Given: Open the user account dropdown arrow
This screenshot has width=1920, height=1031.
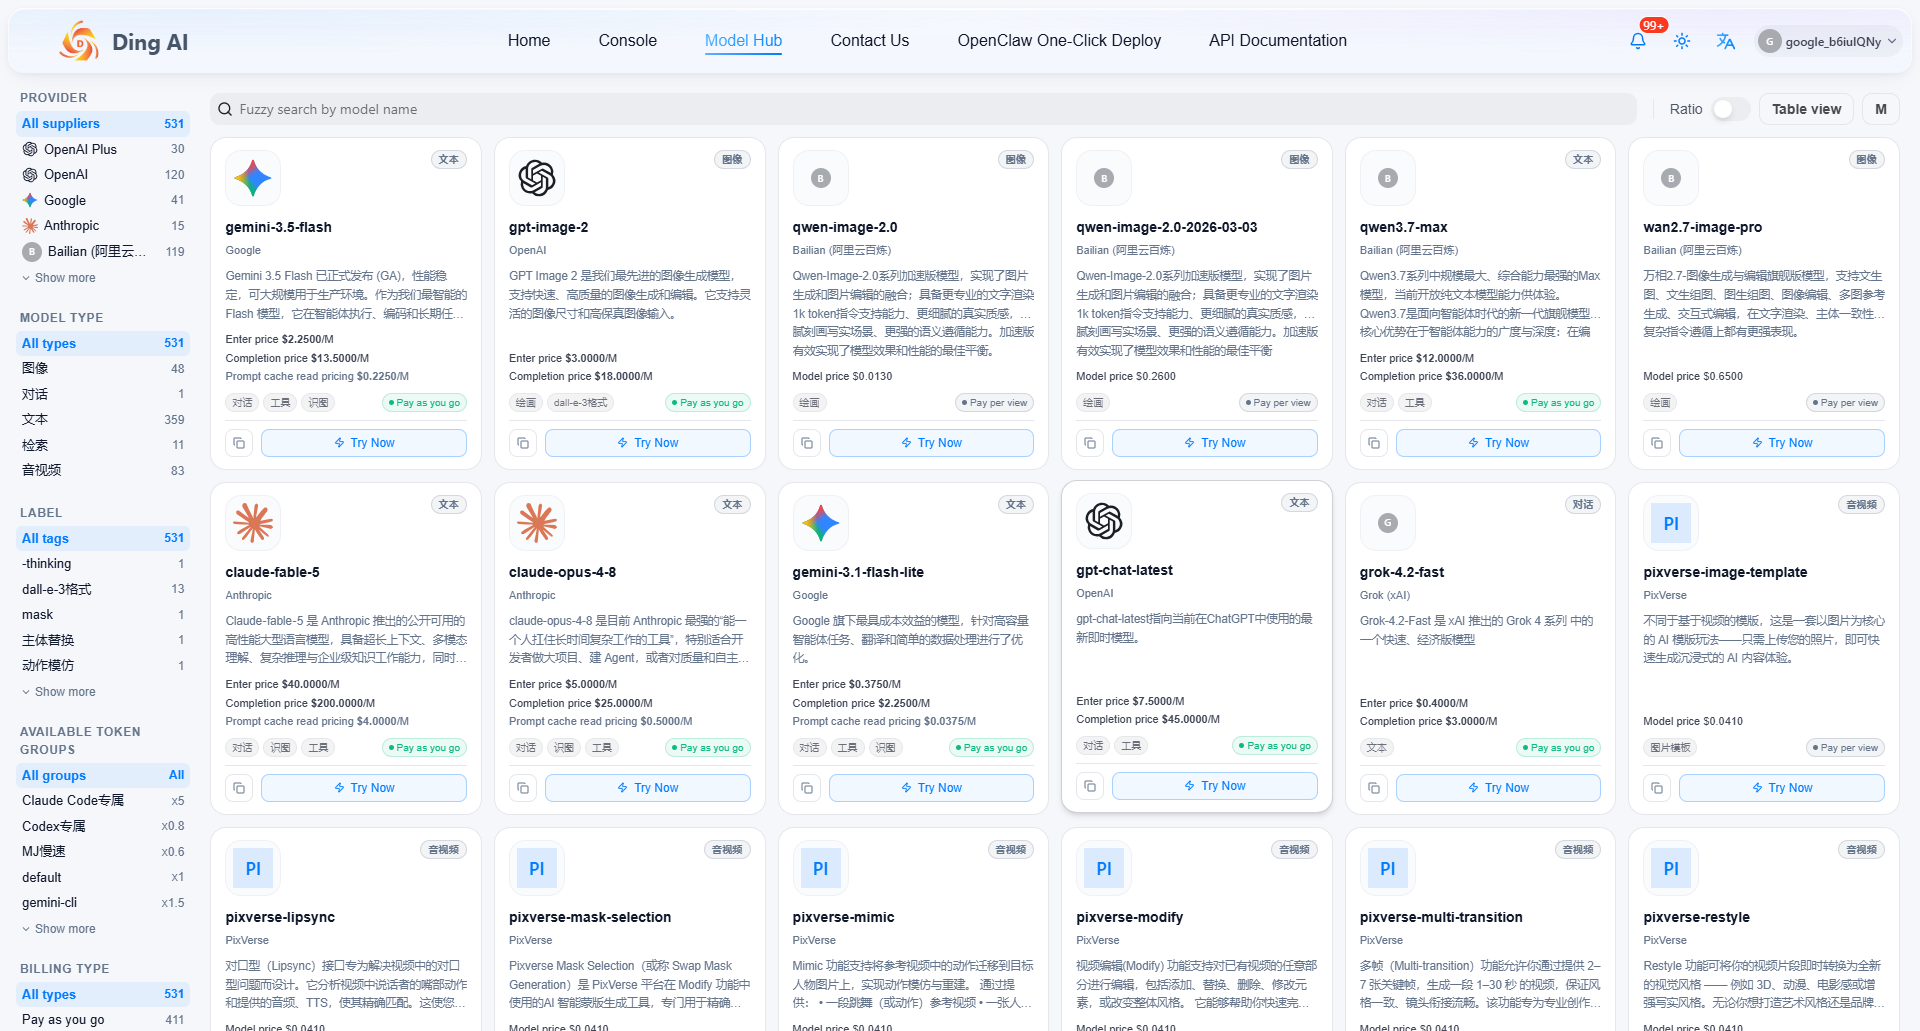Looking at the screenshot, I should [x=1892, y=41].
